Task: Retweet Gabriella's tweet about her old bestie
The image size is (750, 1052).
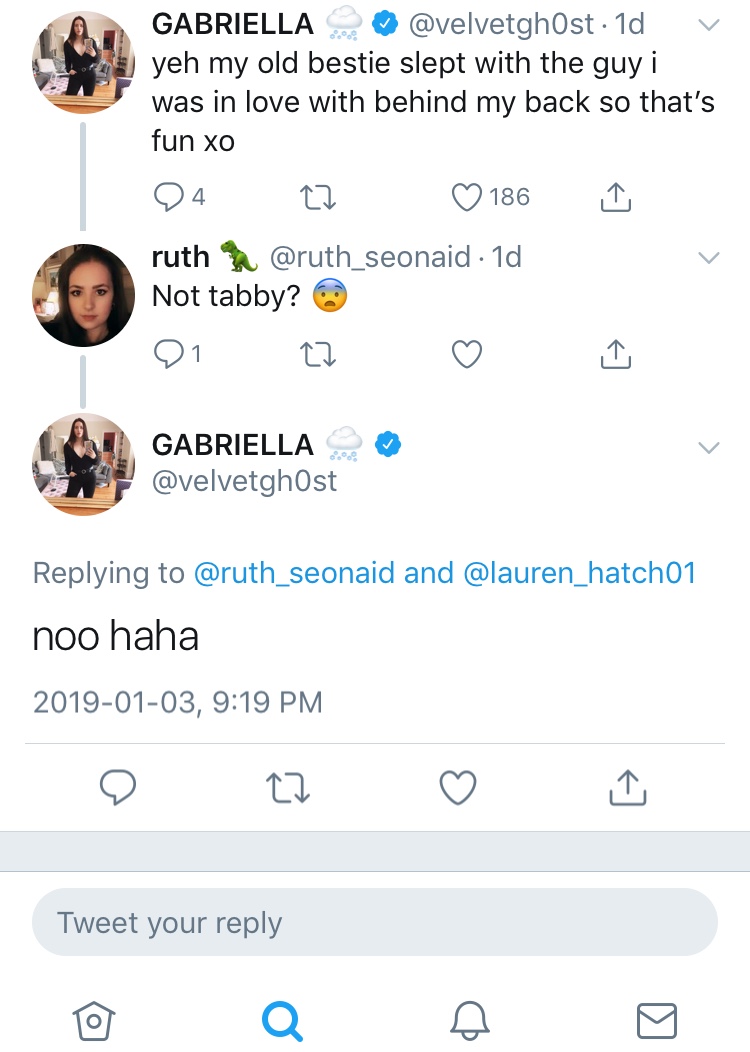Action: click(317, 197)
